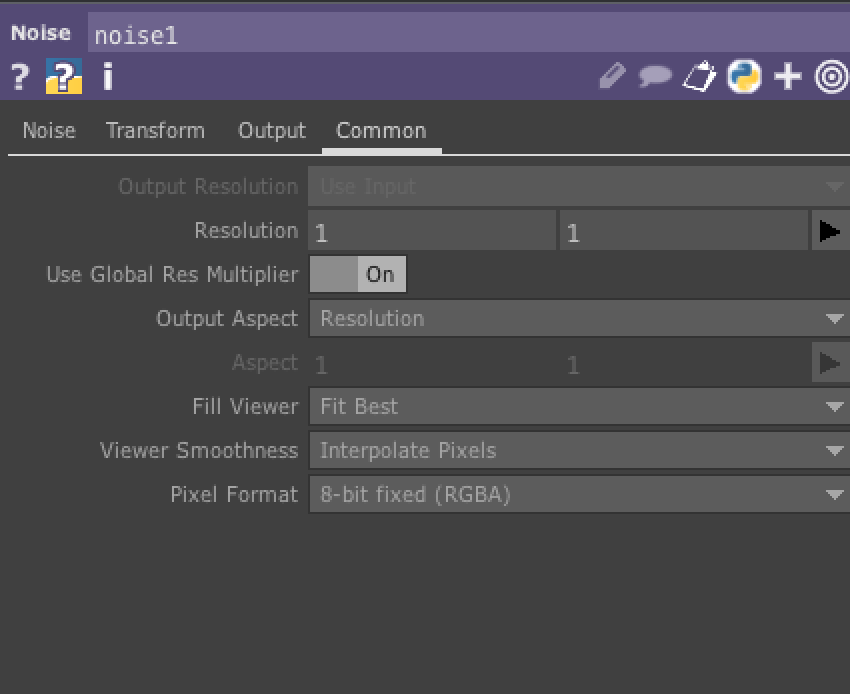The width and height of the screenshot is (850, 694).
Task: Expand the Aspect parameter arrow
Action: (829, 363)
